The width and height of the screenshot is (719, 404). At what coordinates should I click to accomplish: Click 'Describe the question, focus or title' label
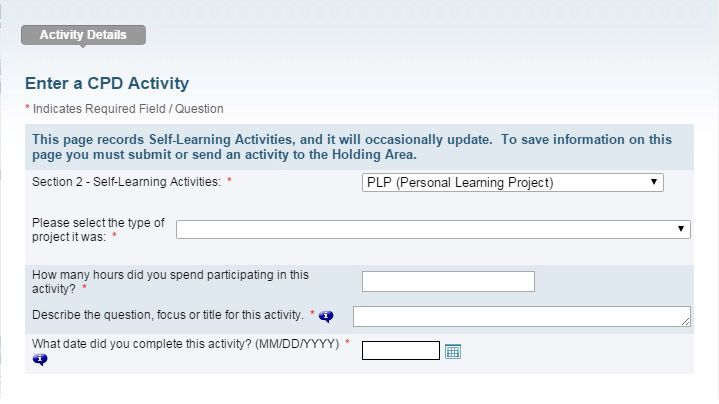point(168,315)
